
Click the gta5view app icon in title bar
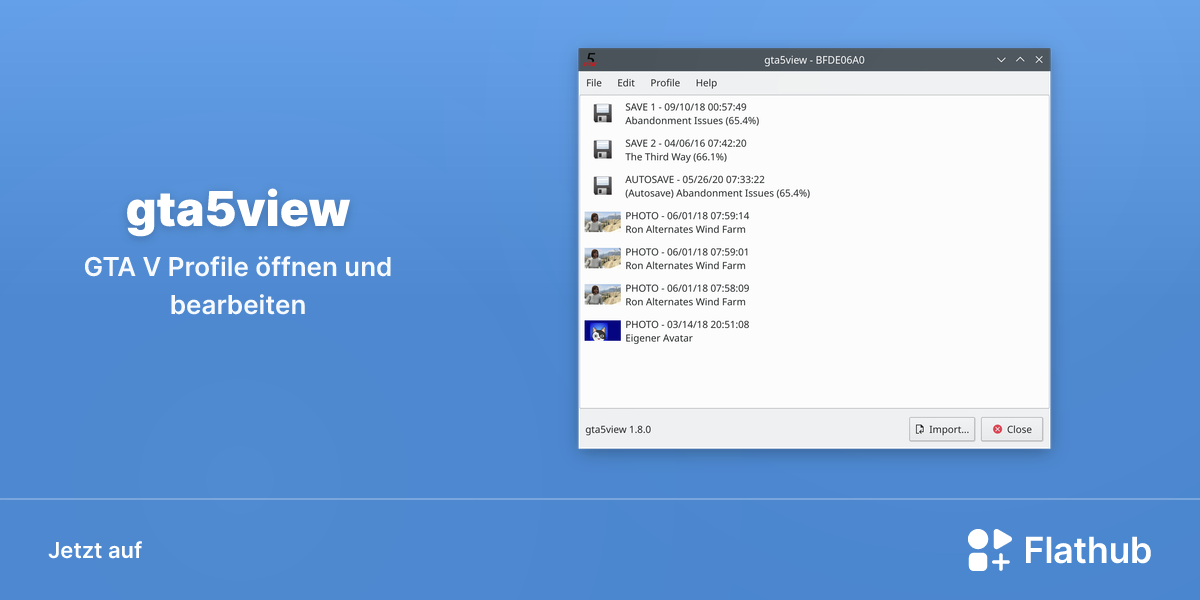591,59
